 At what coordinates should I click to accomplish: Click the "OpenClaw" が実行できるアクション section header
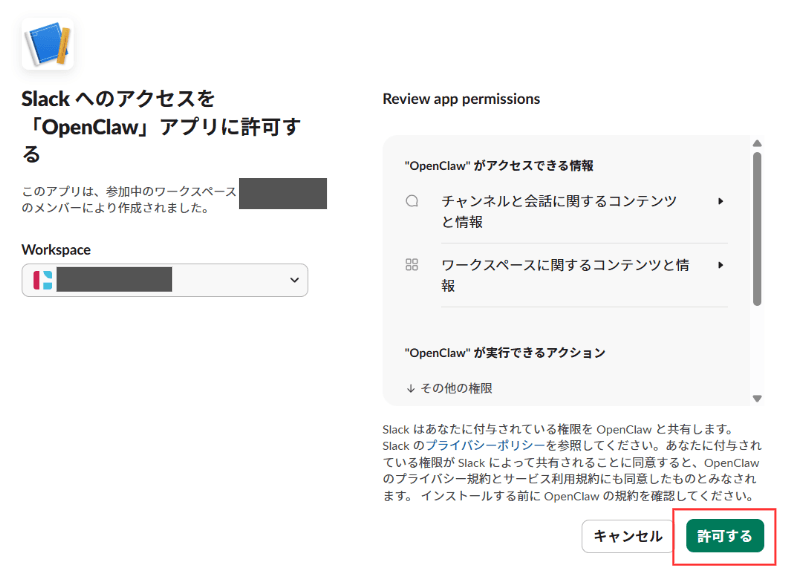[504, 353]
